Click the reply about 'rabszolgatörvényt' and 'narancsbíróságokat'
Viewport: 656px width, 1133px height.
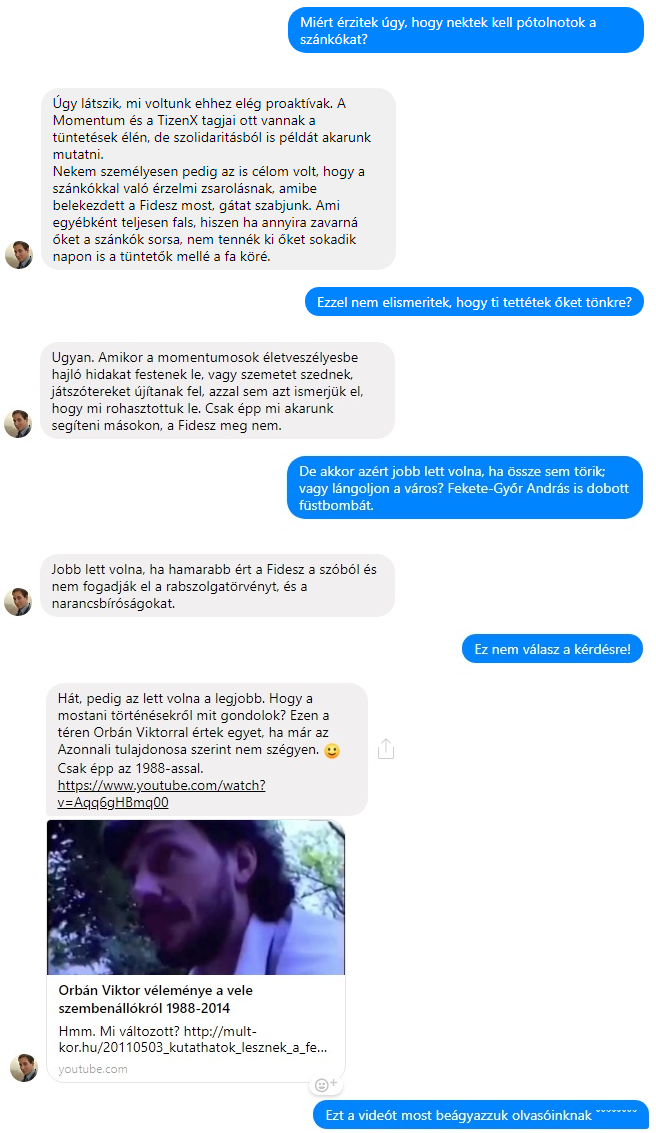click(x=218, y=586)
